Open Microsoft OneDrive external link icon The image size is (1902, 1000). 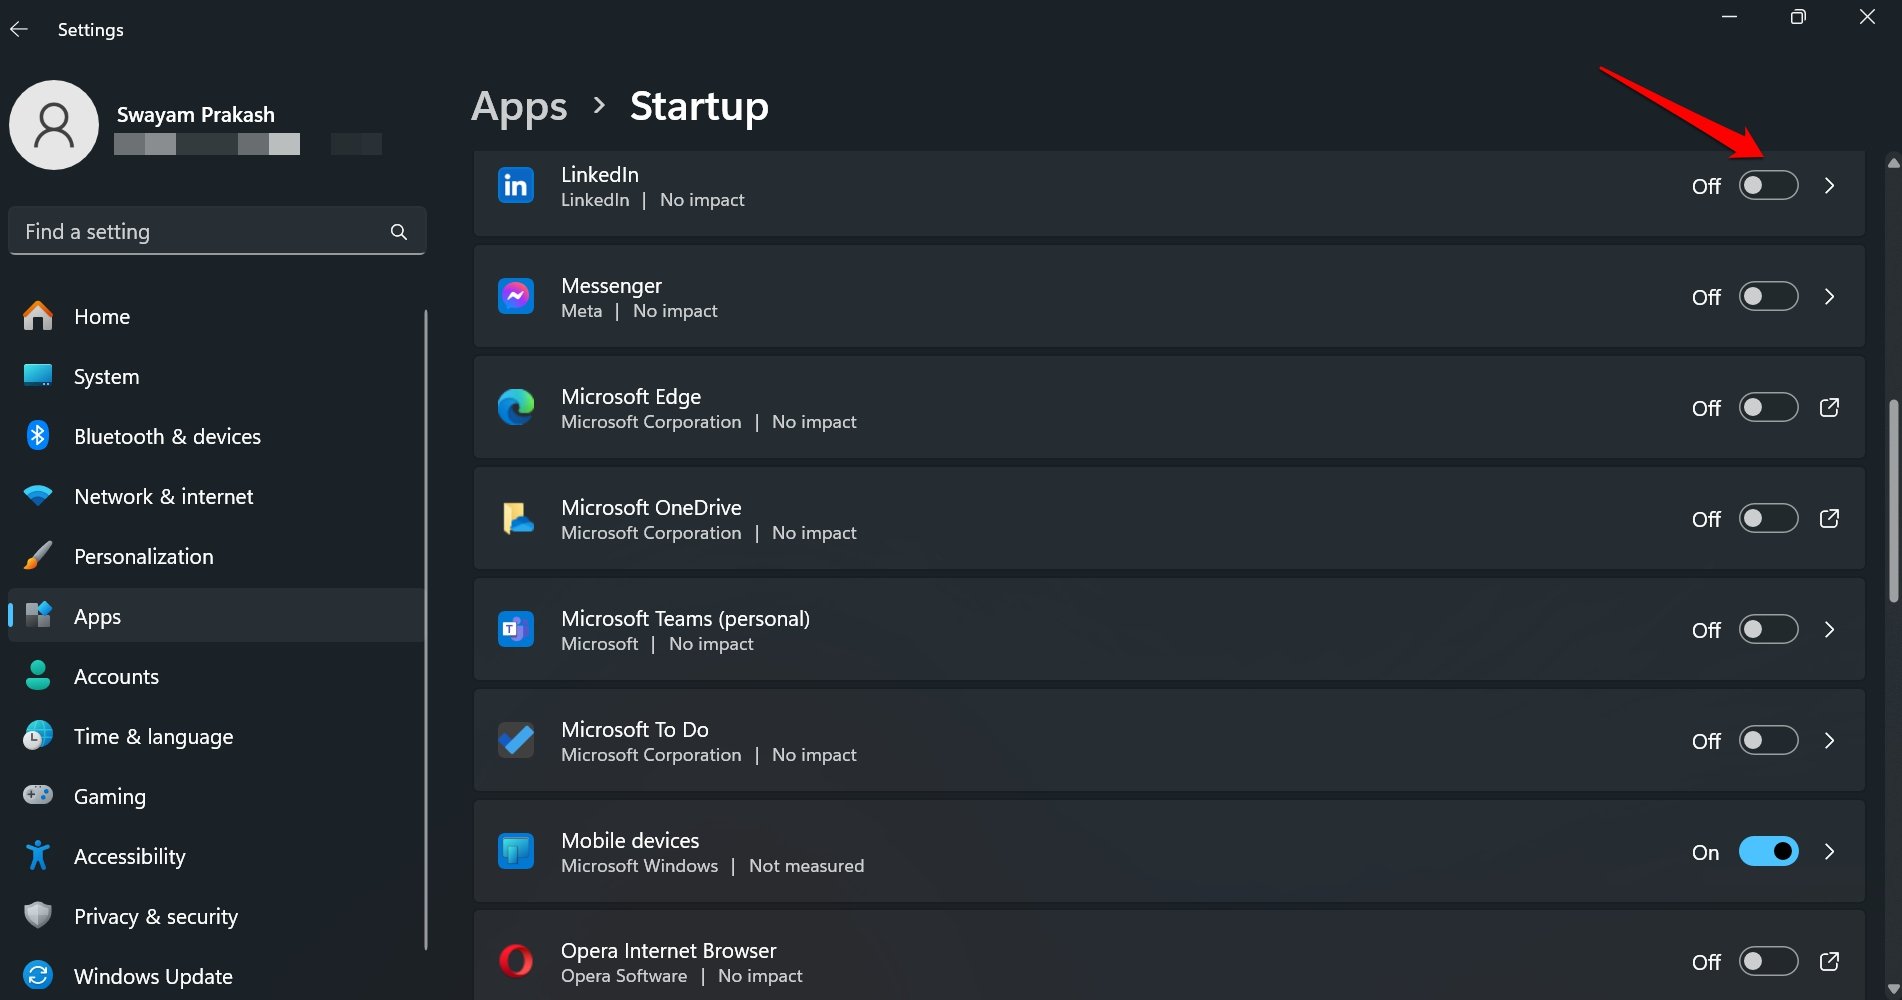pyautogui.click(x=1829, y=519)
